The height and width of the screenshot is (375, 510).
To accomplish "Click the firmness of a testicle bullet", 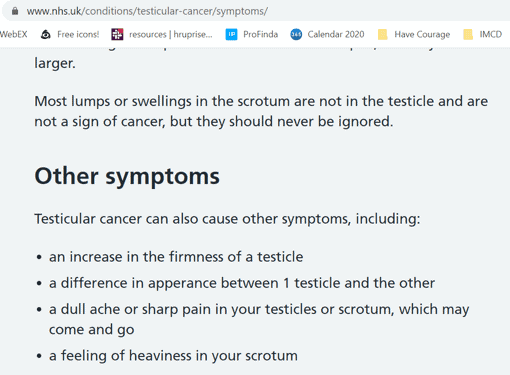I will [176, 257].
